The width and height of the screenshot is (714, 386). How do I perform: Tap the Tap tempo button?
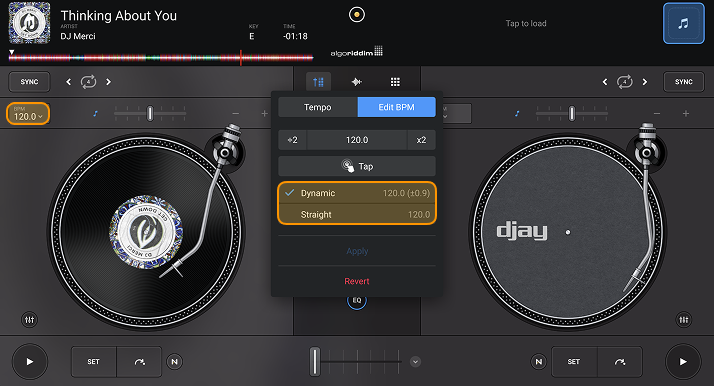coord(357,166)
